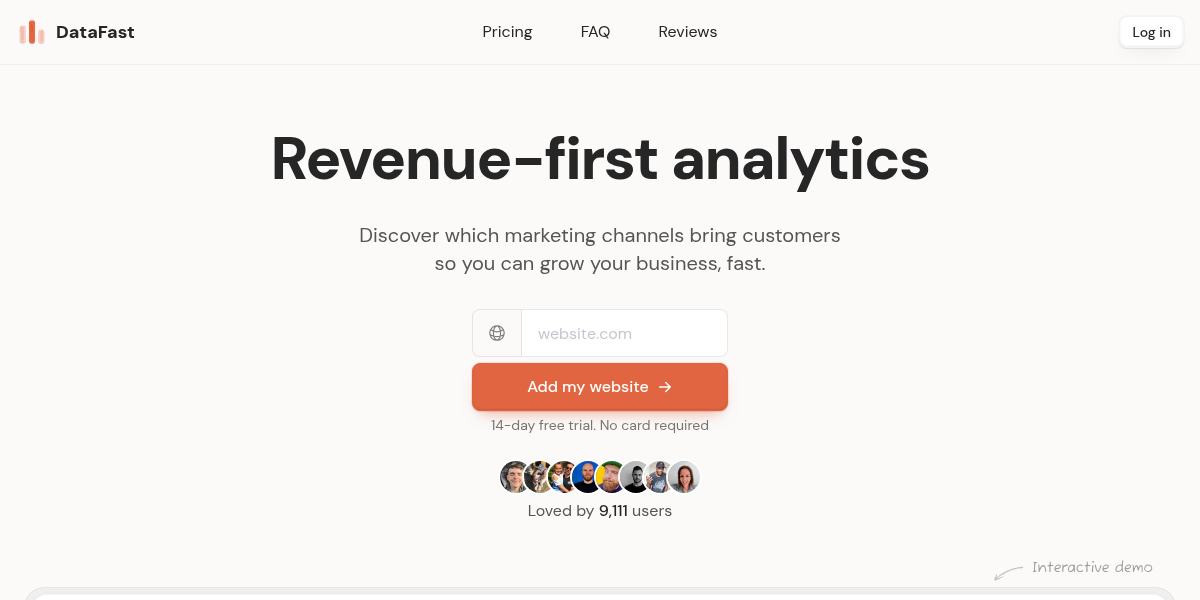Click the fourth avatar from the left

click(x=587, y=477)
